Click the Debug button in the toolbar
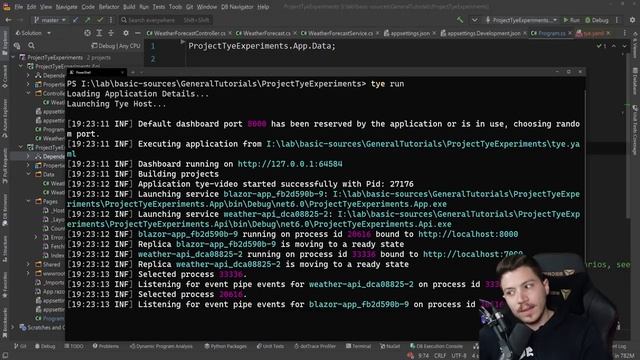 [597, 20]
